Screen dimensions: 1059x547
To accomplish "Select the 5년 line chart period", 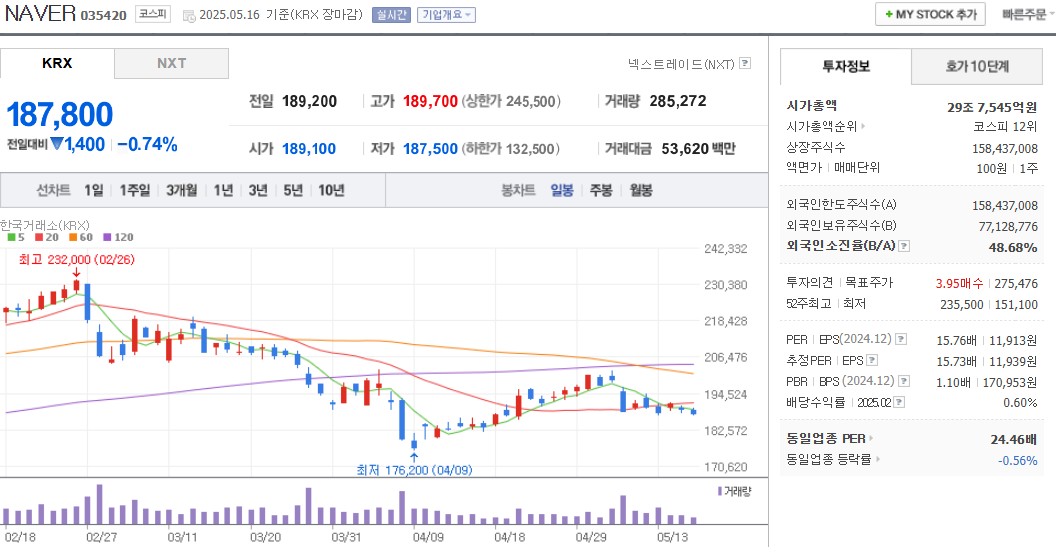I will click(293, 190).
